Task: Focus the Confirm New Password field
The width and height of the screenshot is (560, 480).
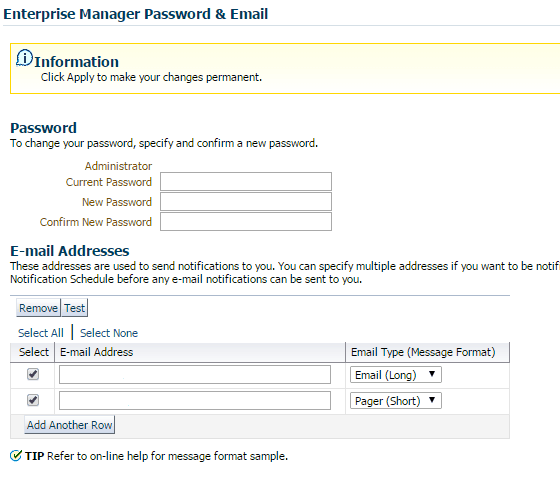Action: (246, 221)
